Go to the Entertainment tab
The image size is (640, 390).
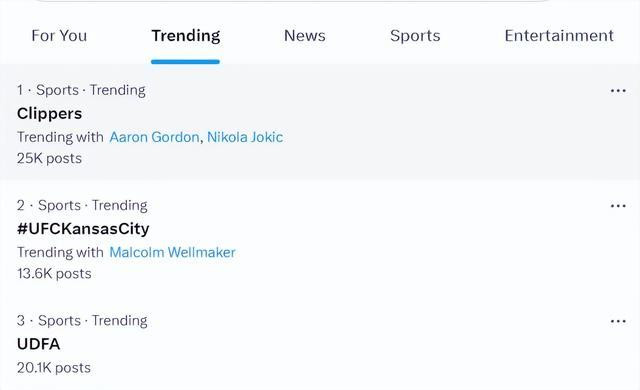559,36
